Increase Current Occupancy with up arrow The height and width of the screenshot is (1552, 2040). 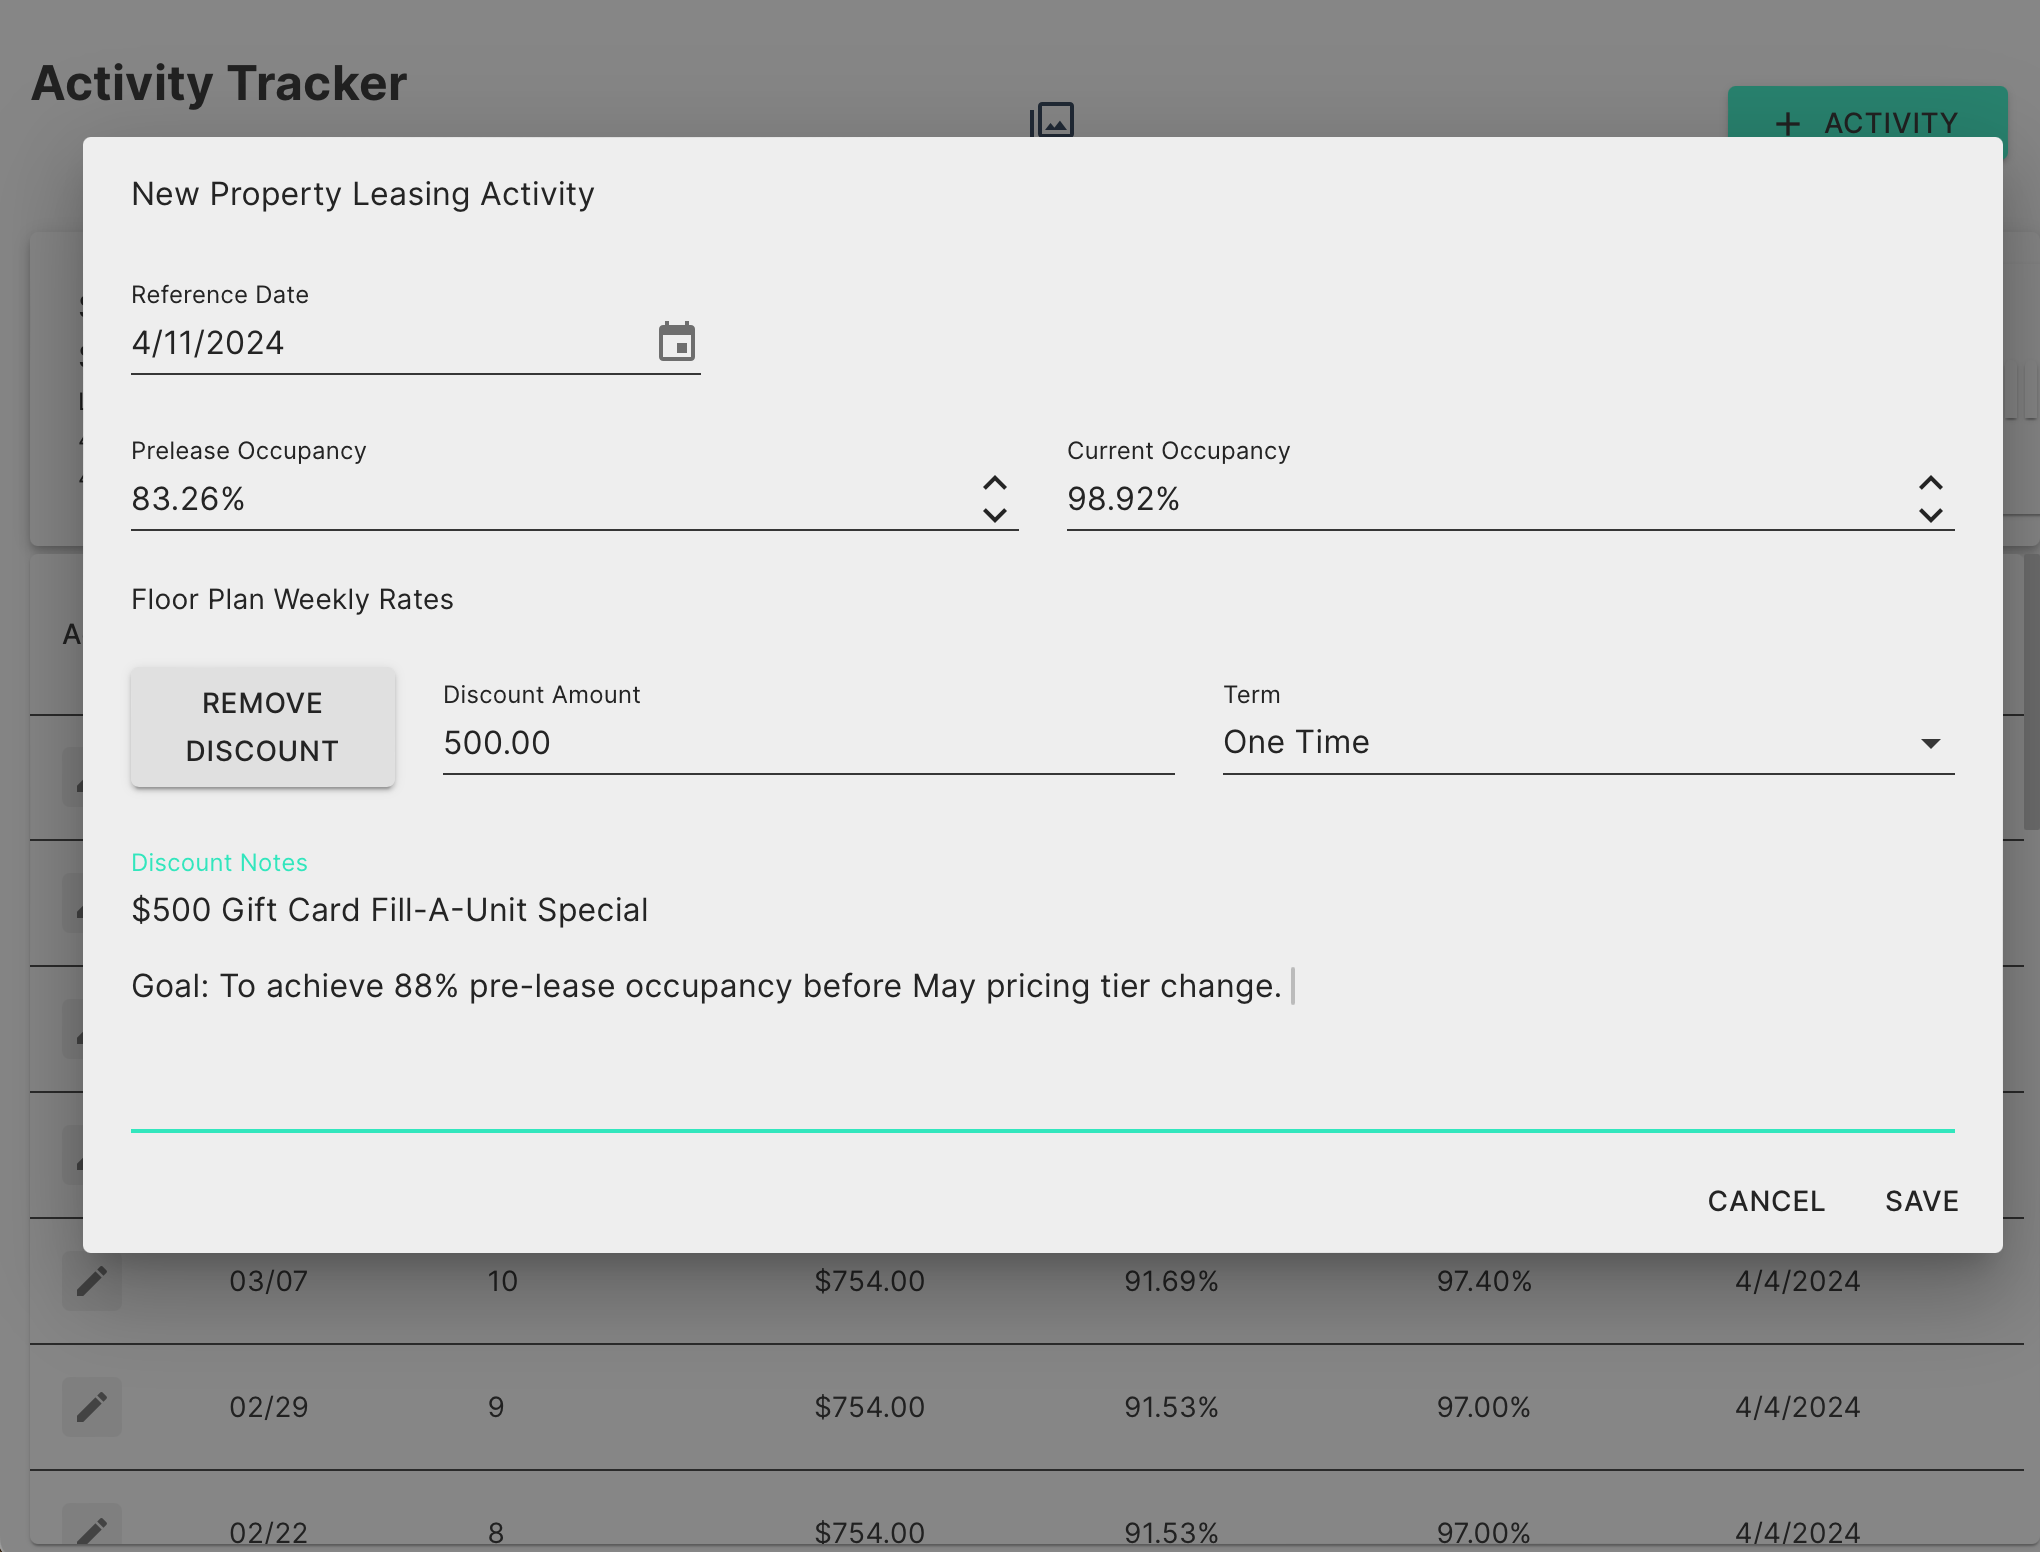tap(1930, 483)
